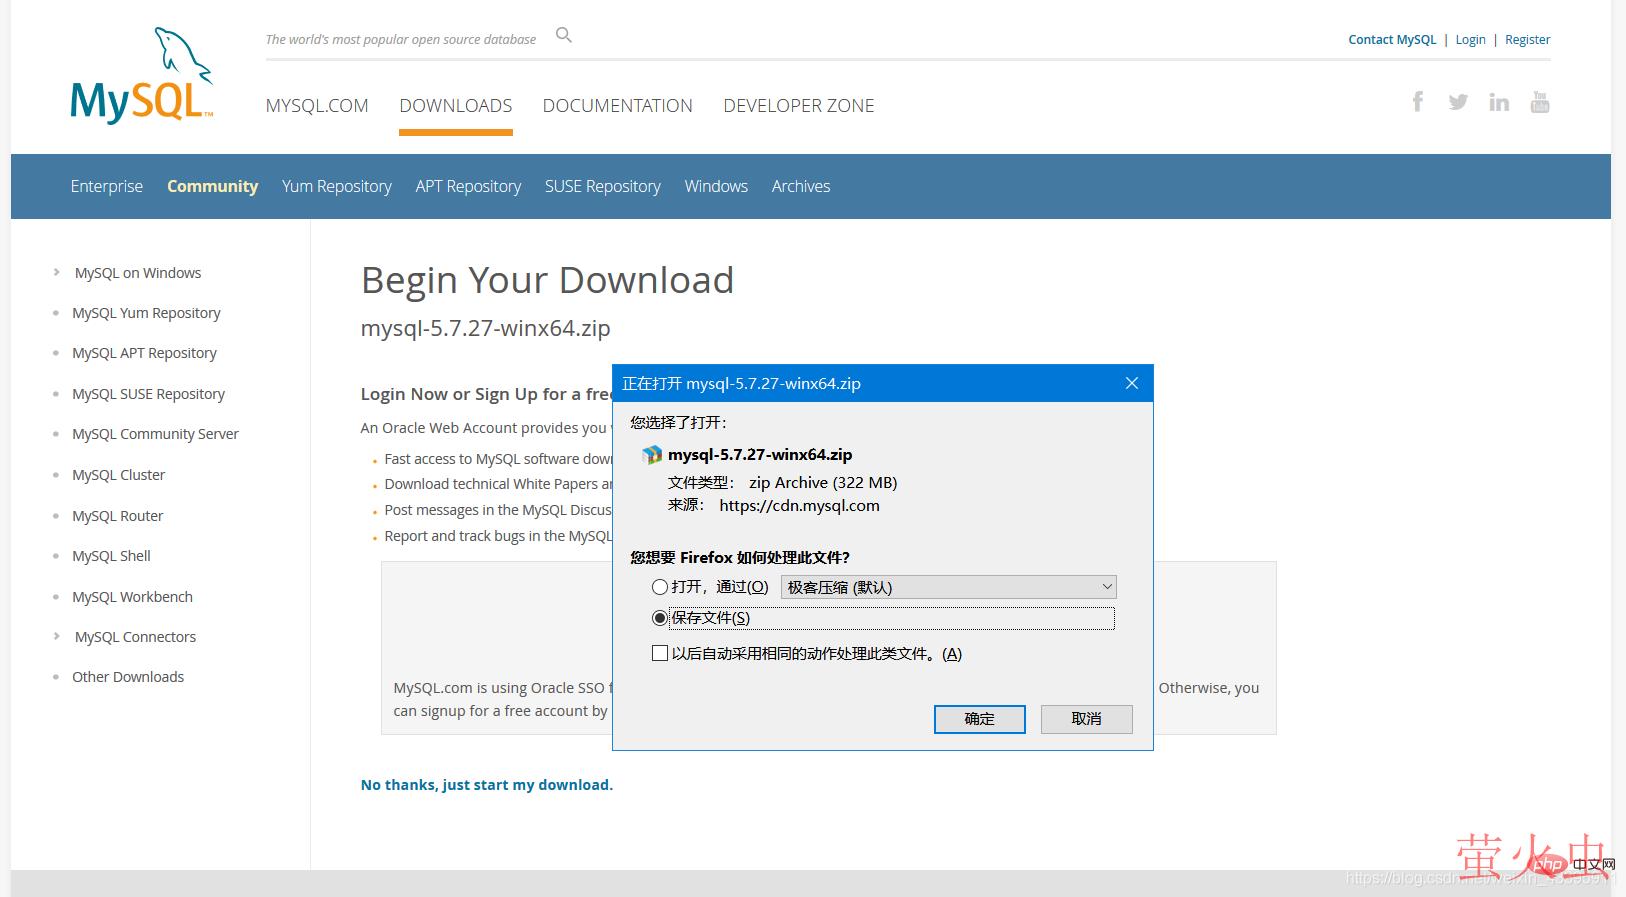Click the MySQL dolphin logo
The width and height of the screenshot is (1626, 897).
click(x=142, y=76)
